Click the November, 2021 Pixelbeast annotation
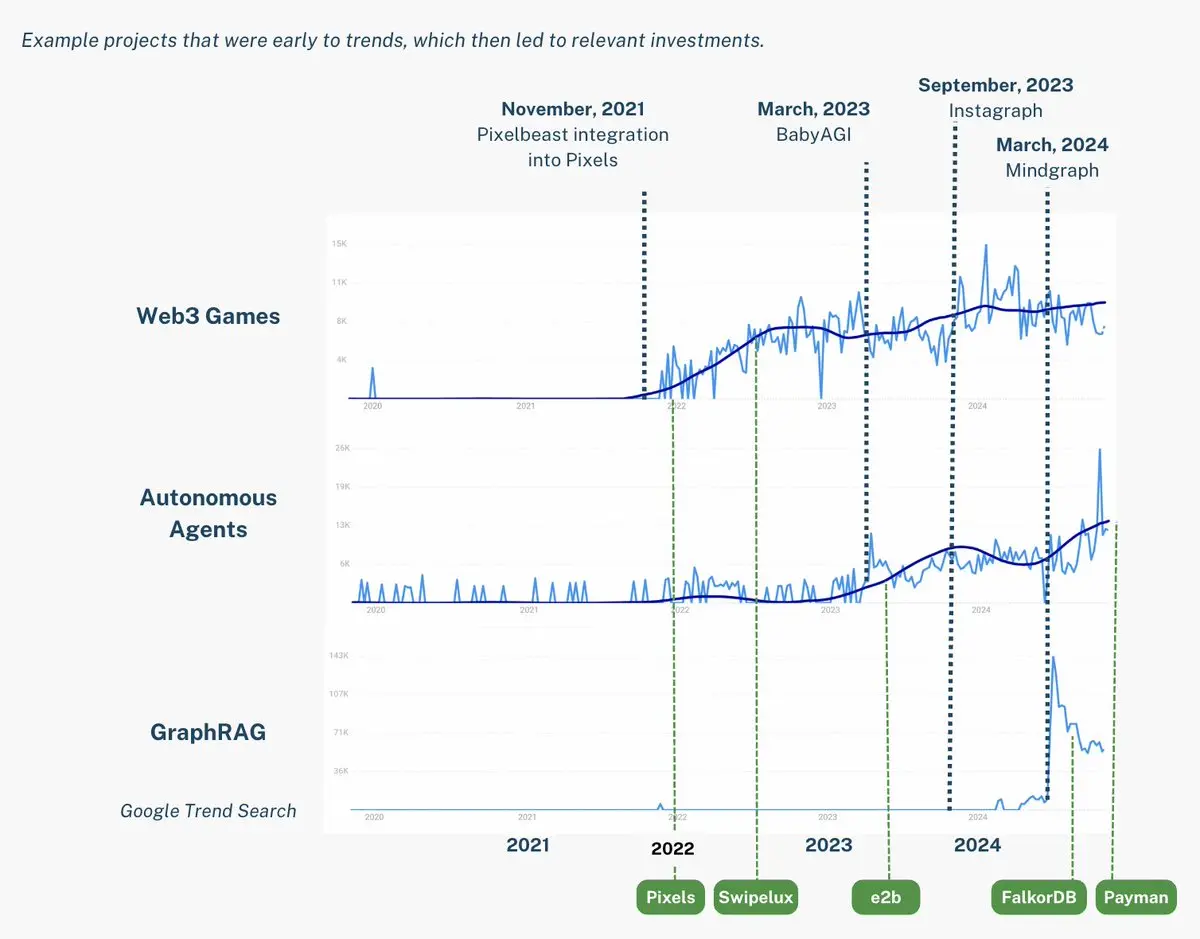The width and height of the screenshot is (1200, 939). tap(573, 134)
